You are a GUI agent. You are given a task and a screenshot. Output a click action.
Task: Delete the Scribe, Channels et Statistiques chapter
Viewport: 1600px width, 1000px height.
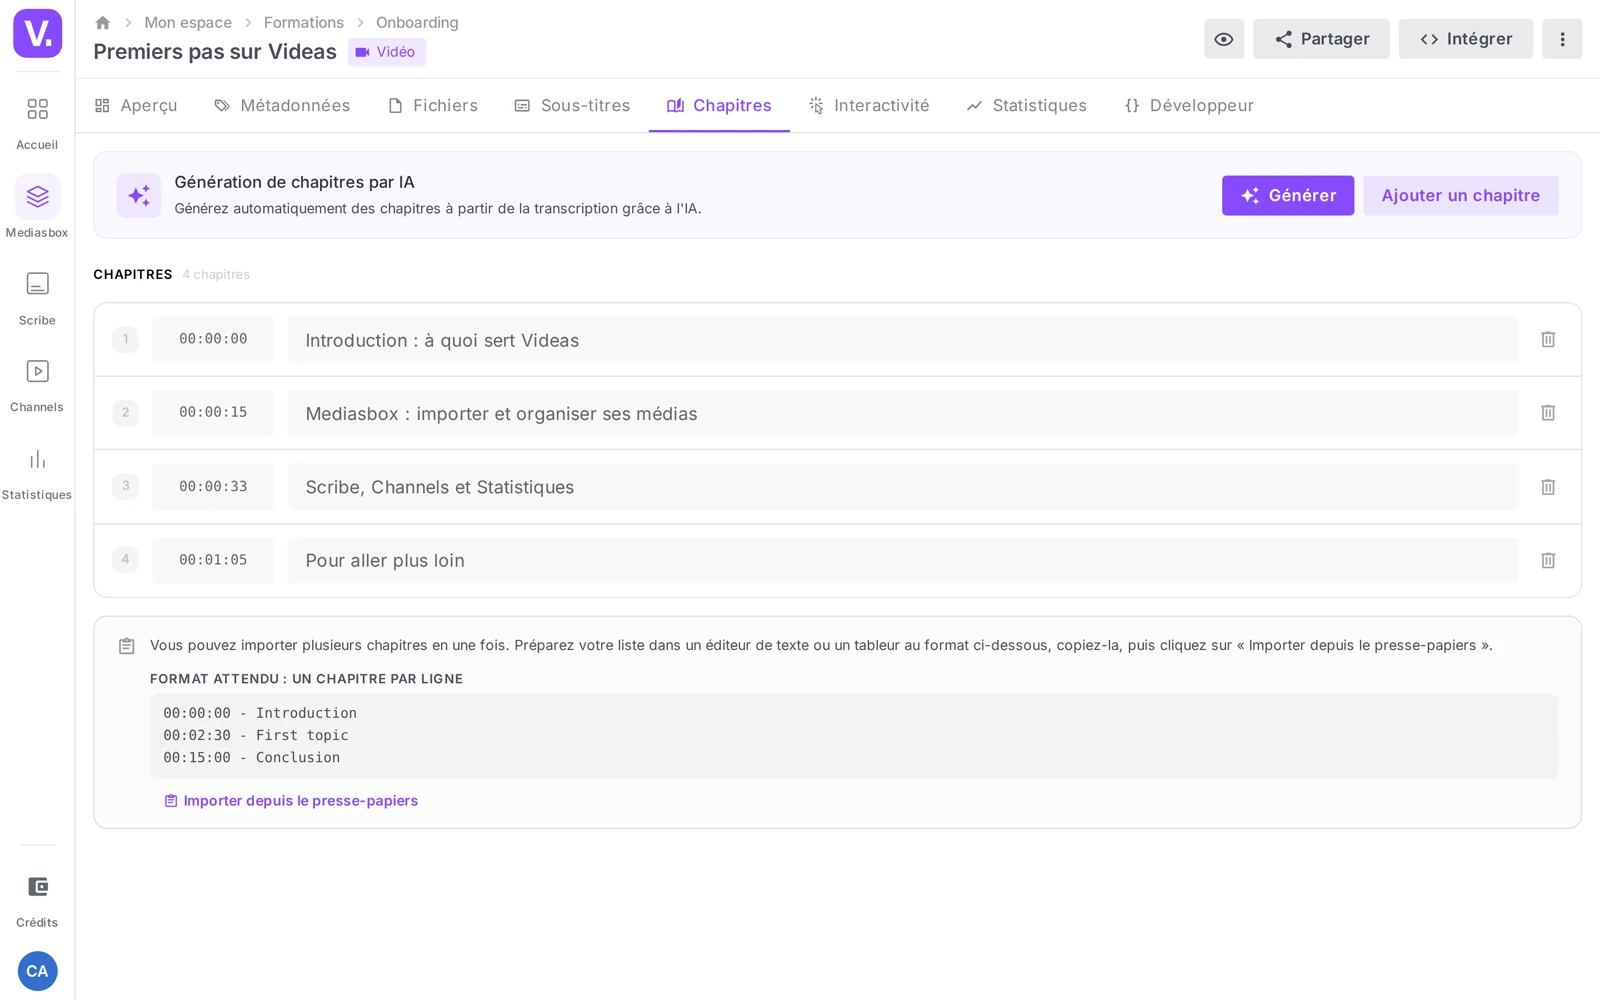click(1548, 487)
